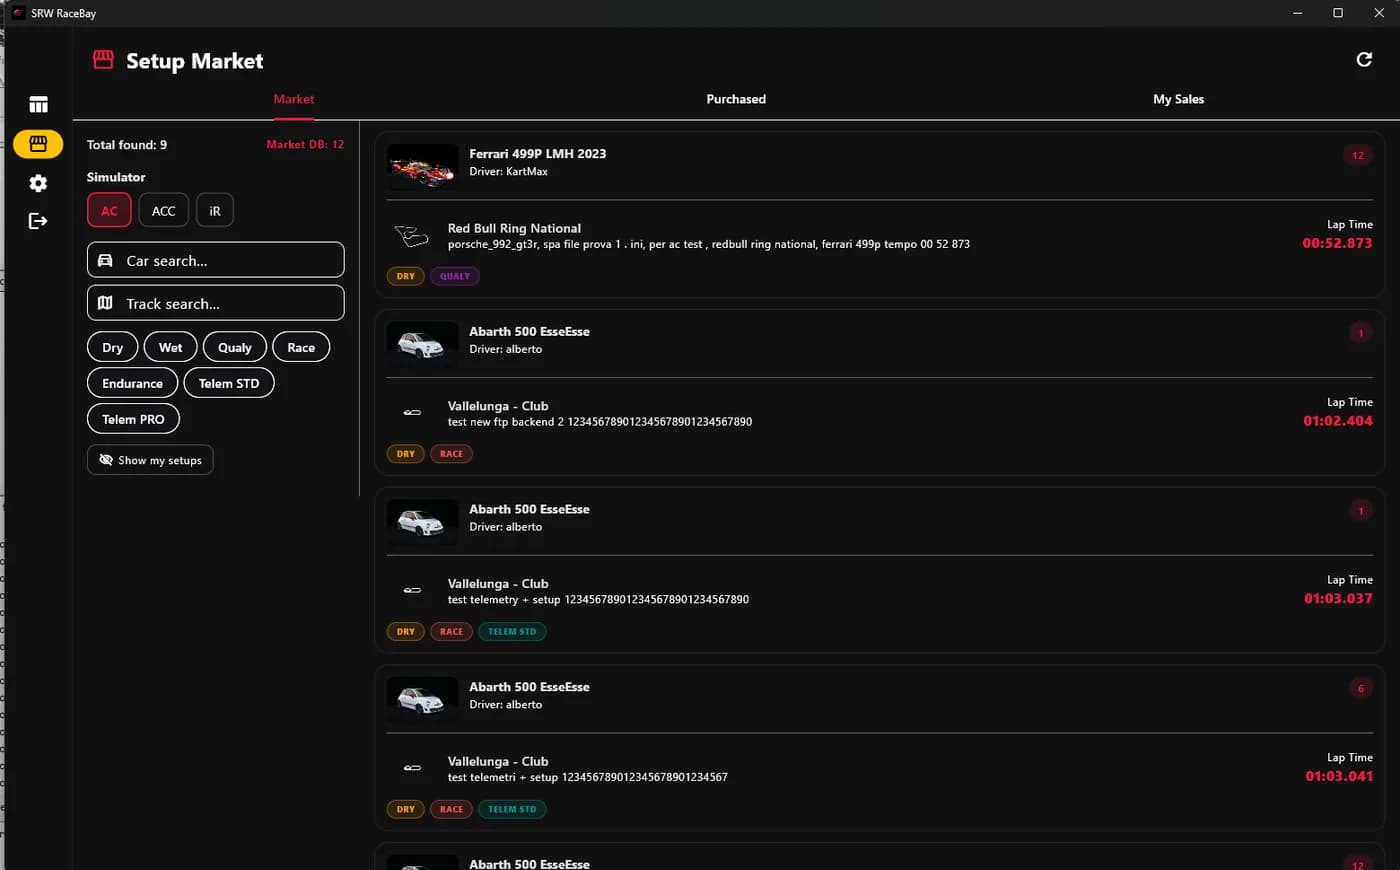Enable the Qualy filter chip

point(235,347)
